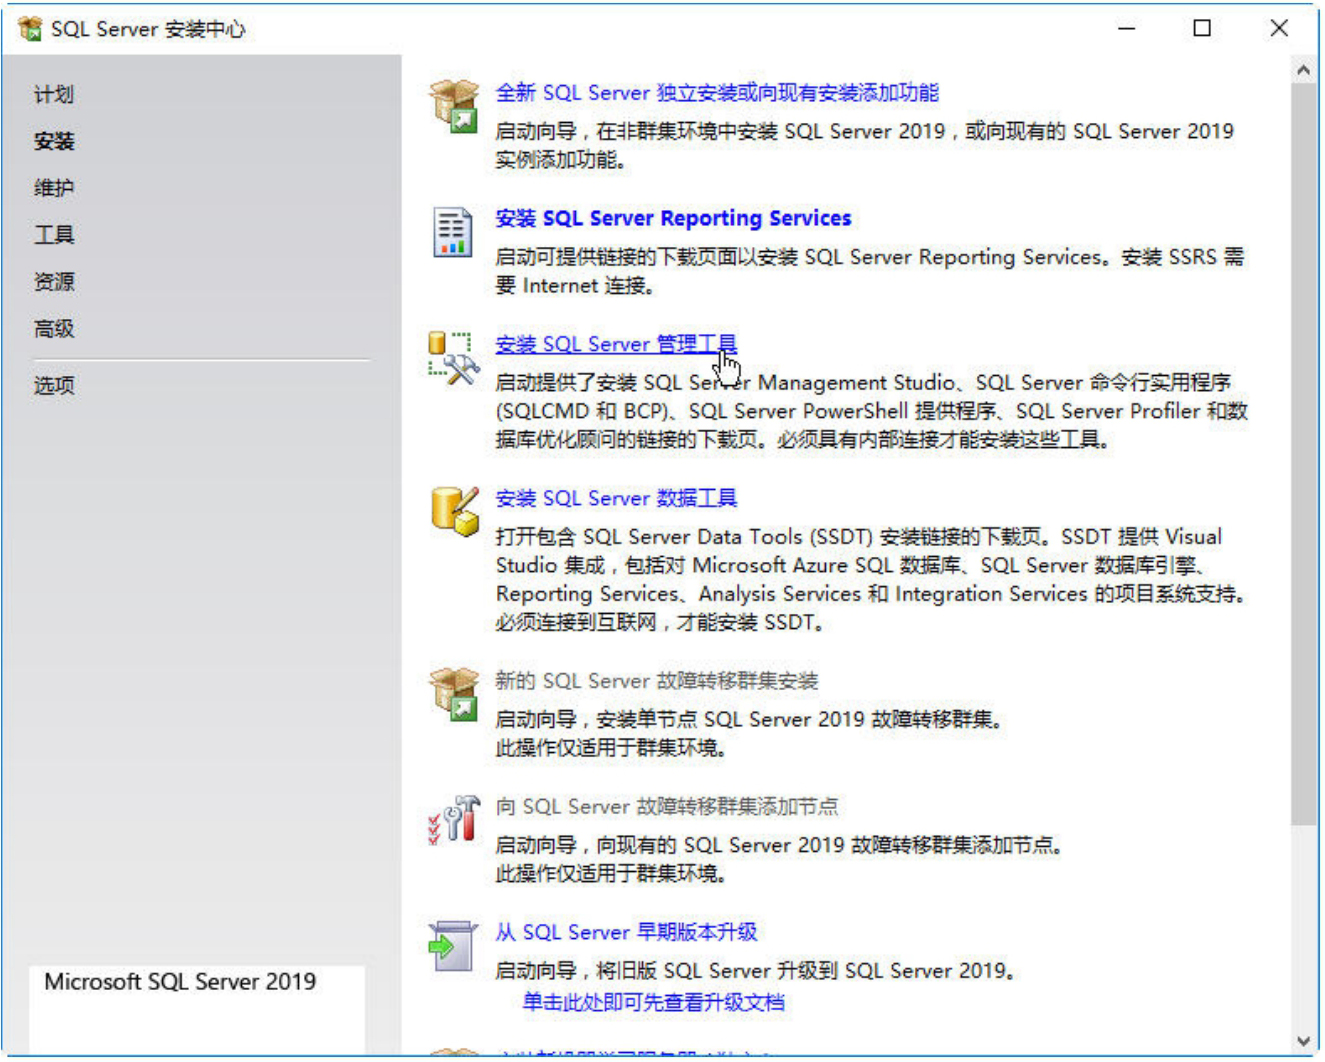This screenshot has height=1062, width=1325.
Task: Click the add node to cluster tools icon
Action: [454, 819]
